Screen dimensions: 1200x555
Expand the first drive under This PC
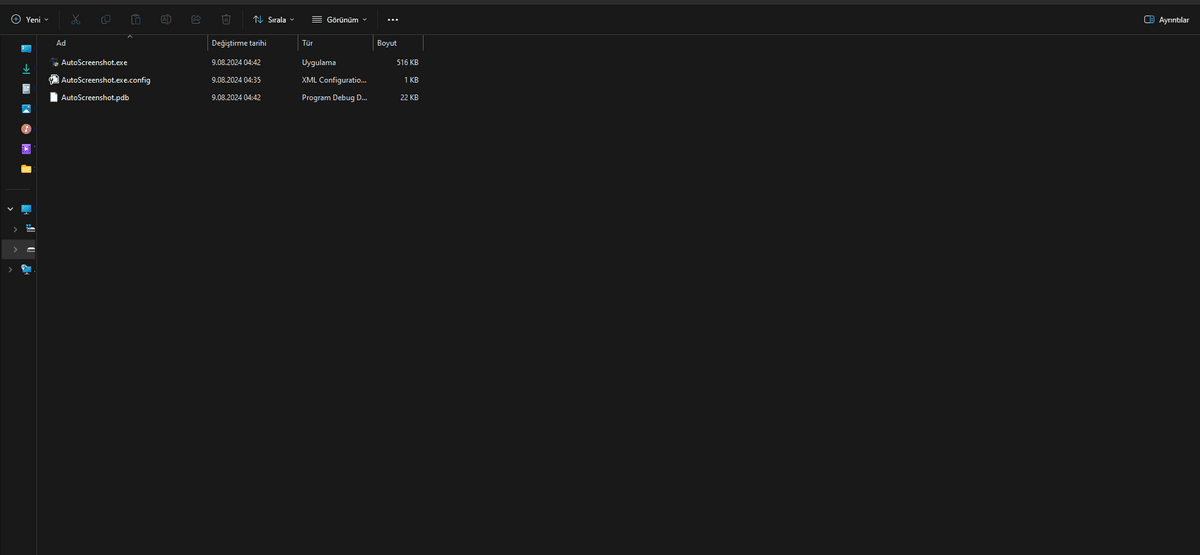point(15,229)
